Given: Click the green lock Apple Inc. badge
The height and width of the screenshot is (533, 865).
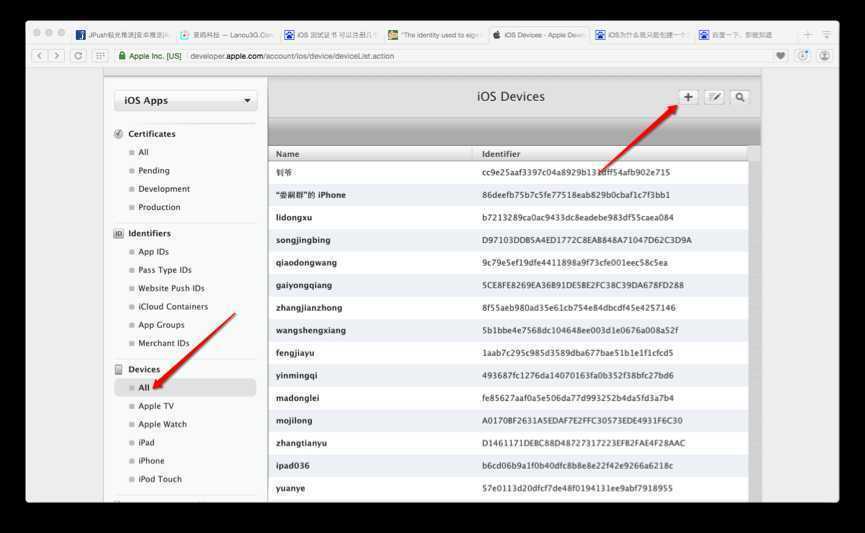Looking at the screenshot, I should tap(150, 56).
